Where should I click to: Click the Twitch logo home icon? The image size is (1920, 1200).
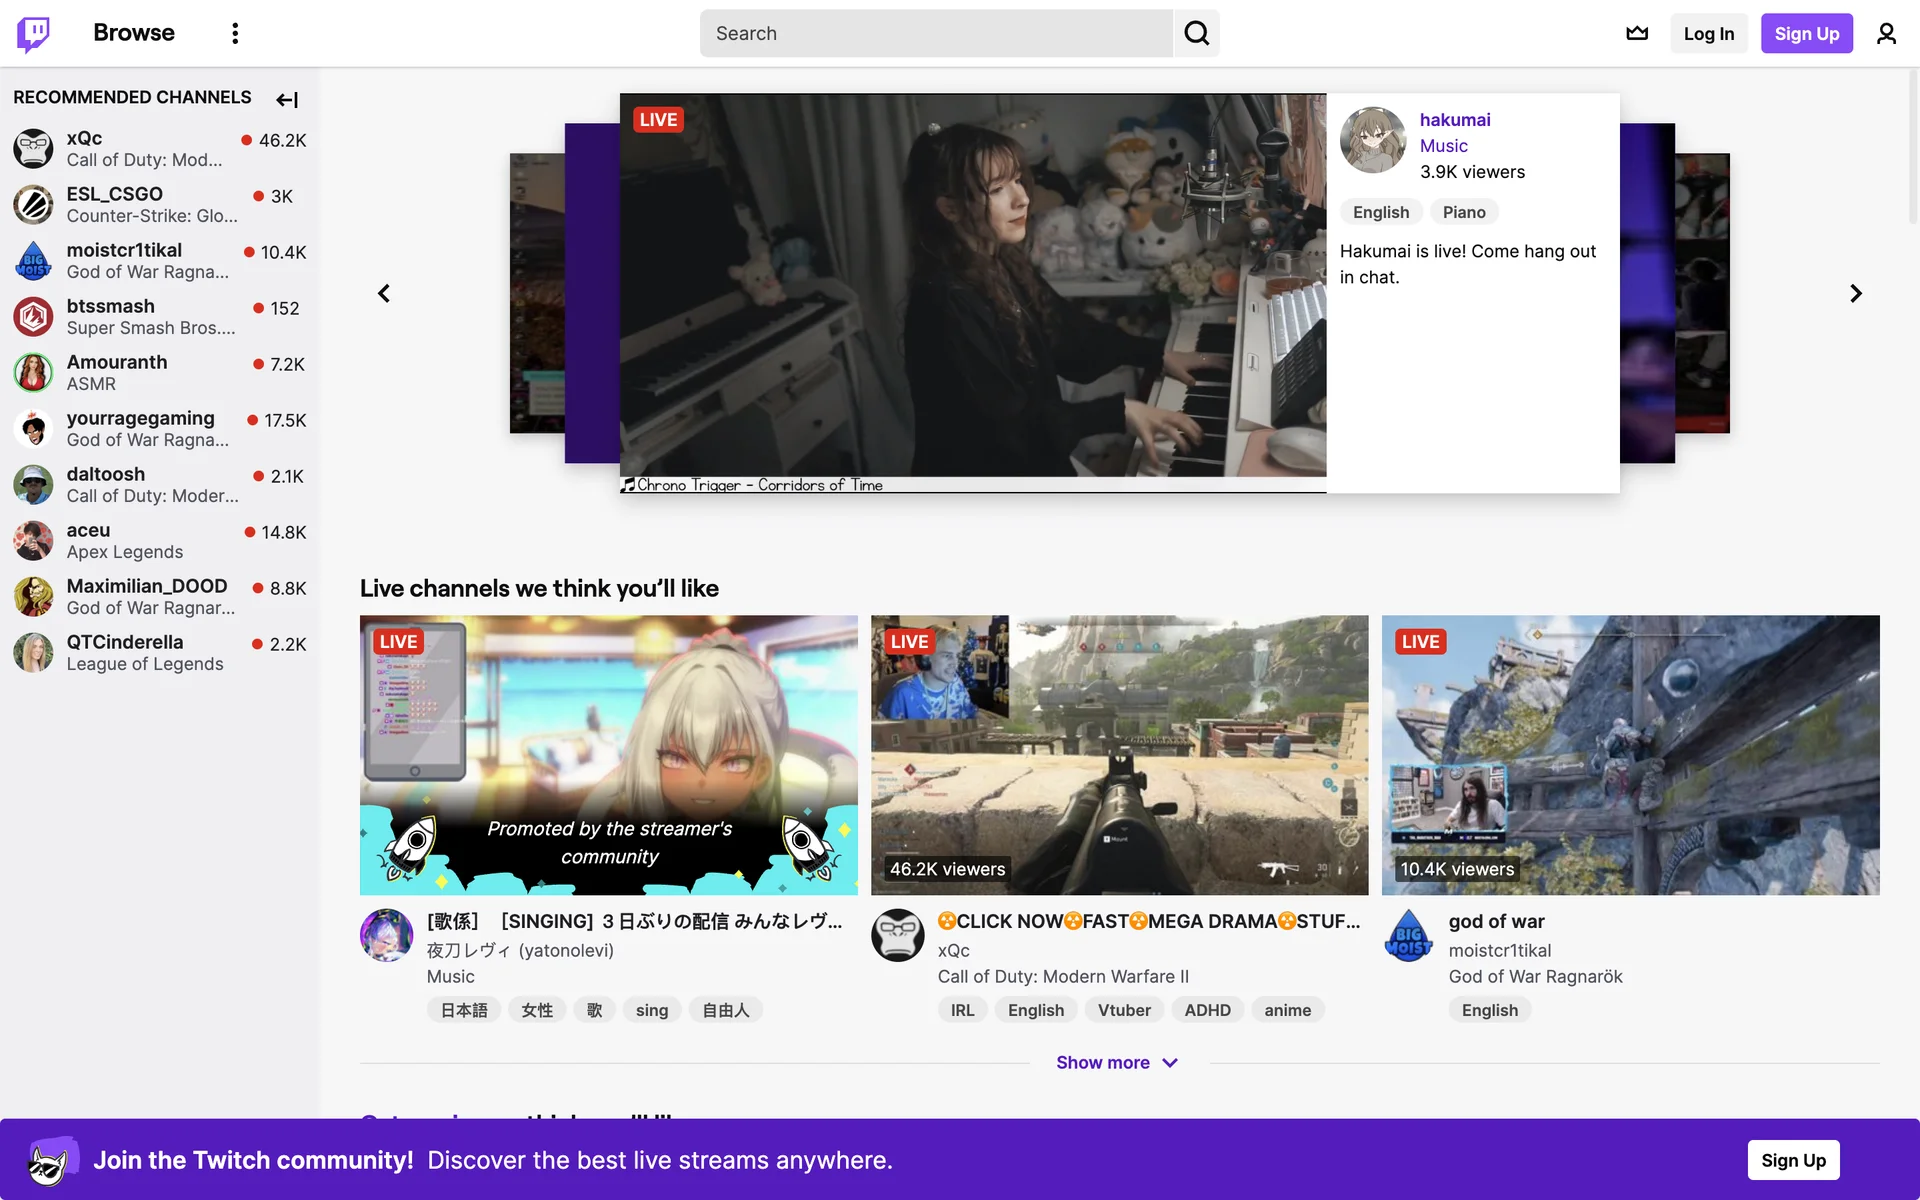[x=33, y=33]
